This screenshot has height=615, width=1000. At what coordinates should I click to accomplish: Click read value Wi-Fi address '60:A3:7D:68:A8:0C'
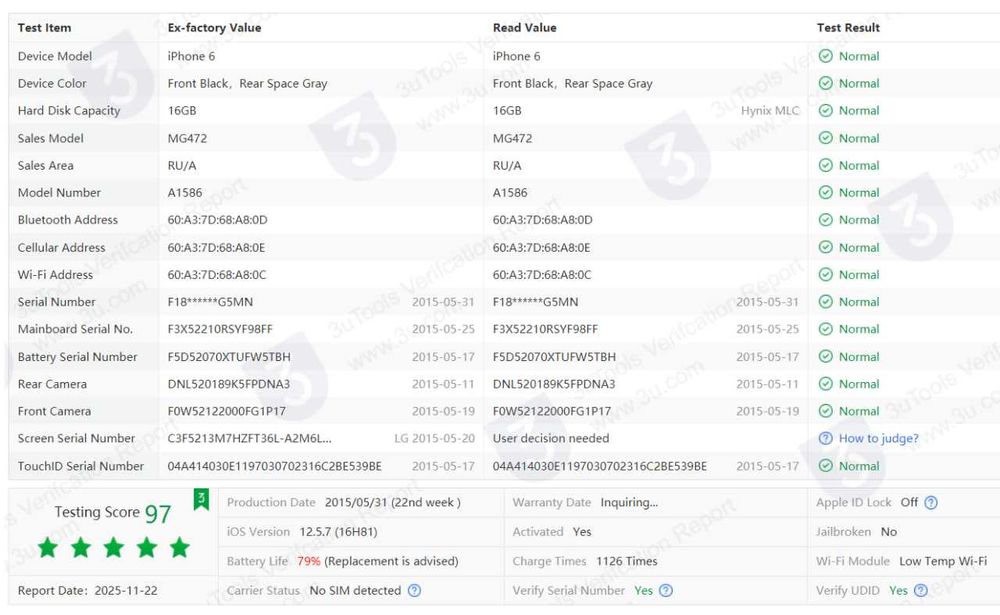pos(542,275)
